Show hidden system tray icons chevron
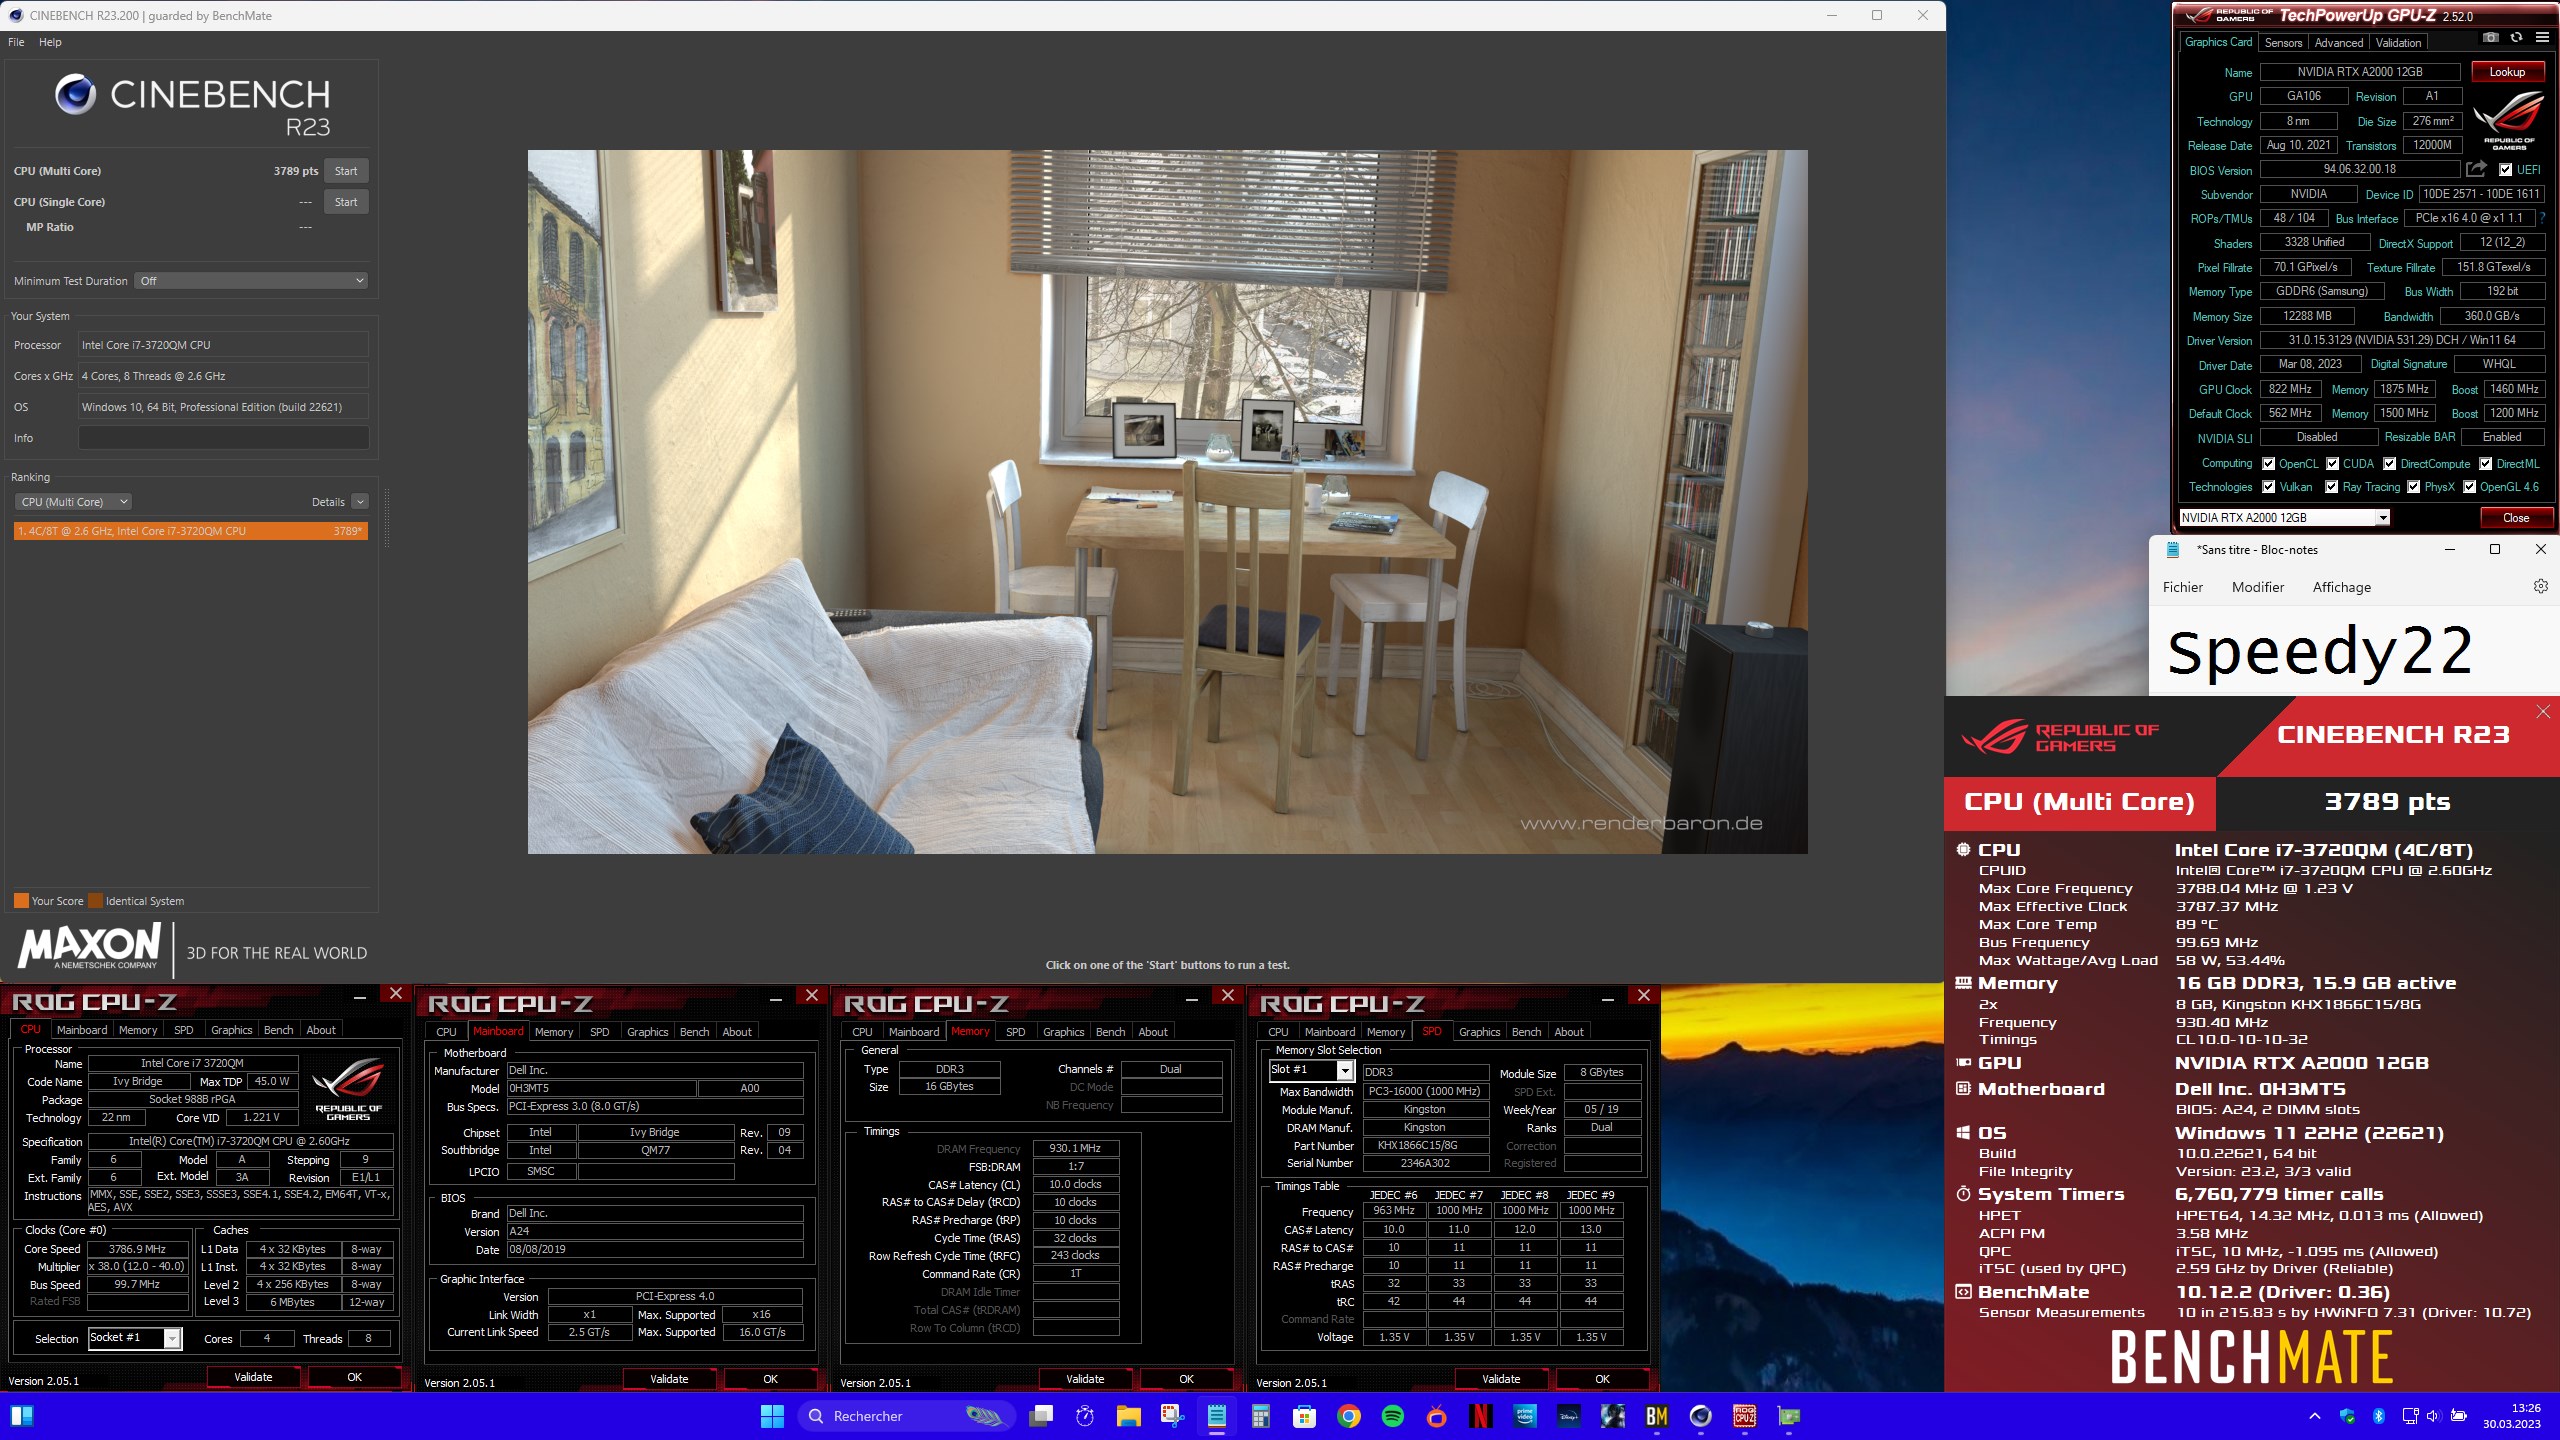Viewport: 2560px width, 1440px height. pyautogui.click(x=2314, y=1416)
